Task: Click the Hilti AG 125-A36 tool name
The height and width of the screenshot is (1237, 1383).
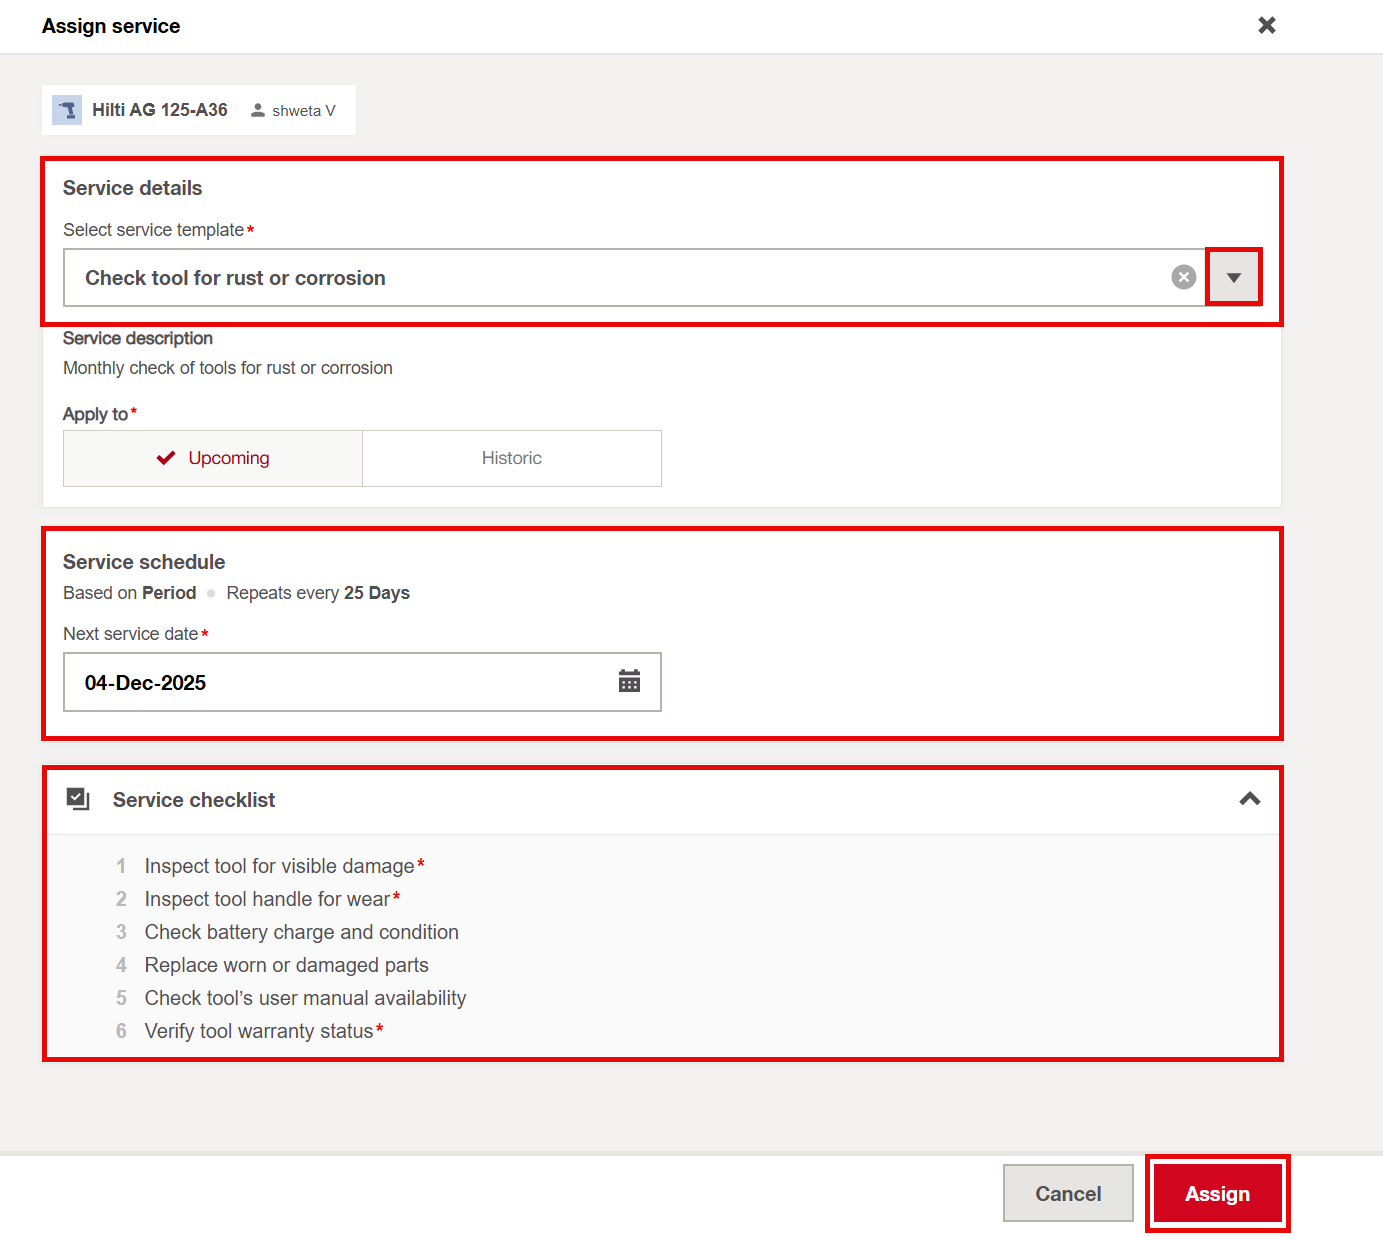Action: (160, 110)
